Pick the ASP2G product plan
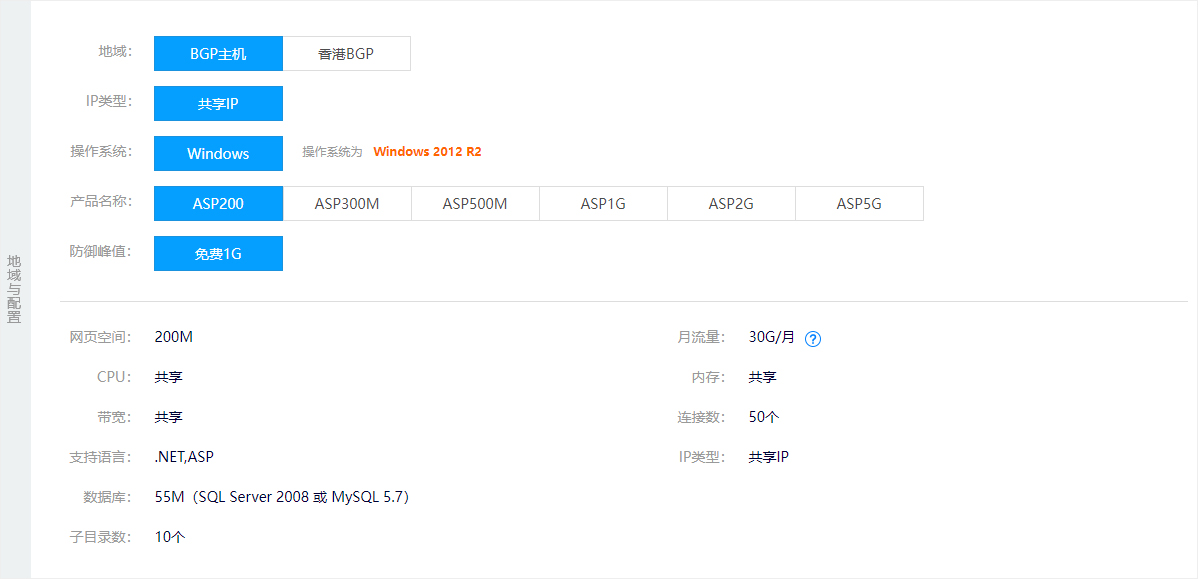Screen dimensions: 1198x579 click(x=731, y=203)
